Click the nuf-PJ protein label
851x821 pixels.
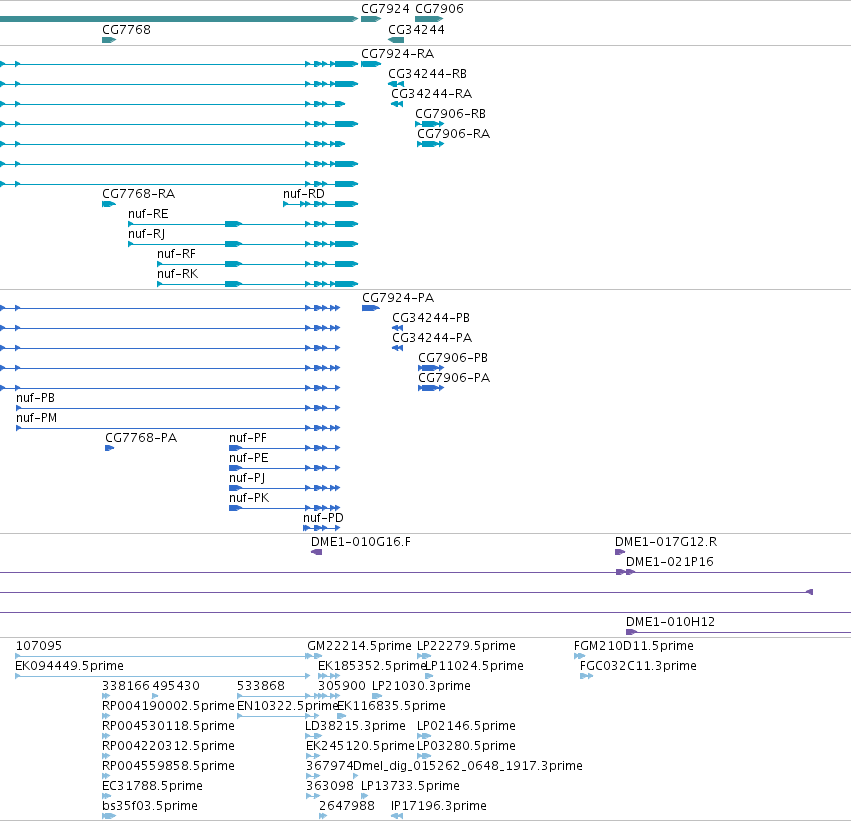tap(247, 478)
